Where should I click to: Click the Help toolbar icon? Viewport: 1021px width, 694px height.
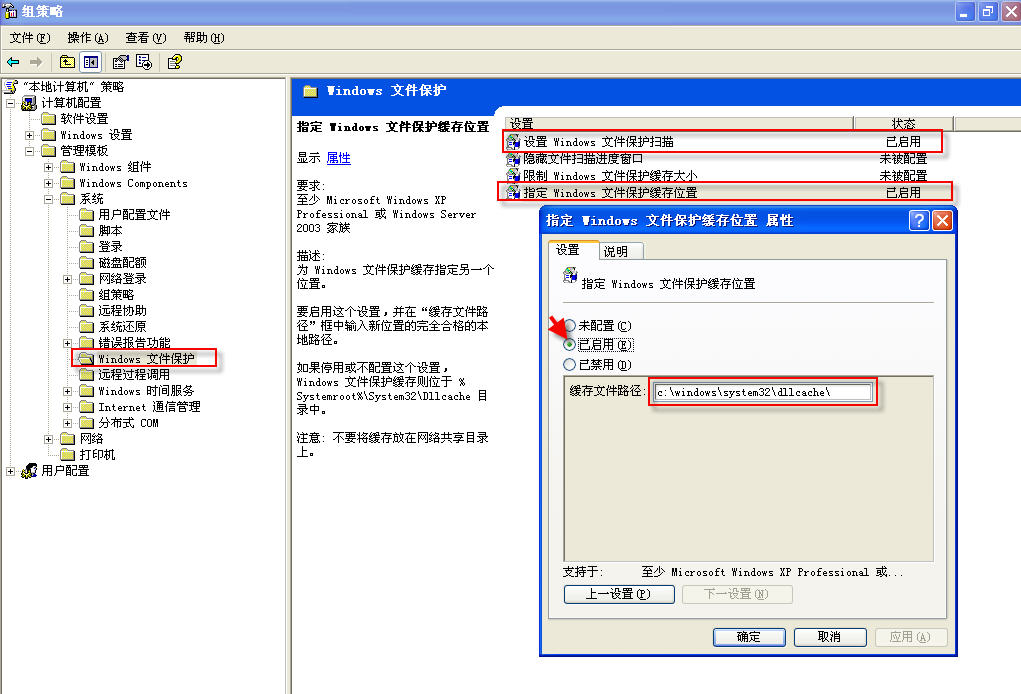click(x=175, y=62)
